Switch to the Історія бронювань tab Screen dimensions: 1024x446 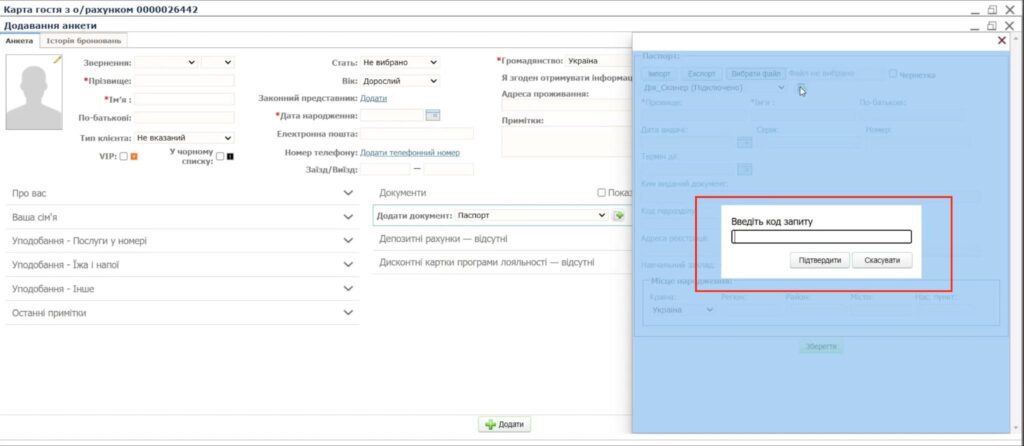[84, 40]
